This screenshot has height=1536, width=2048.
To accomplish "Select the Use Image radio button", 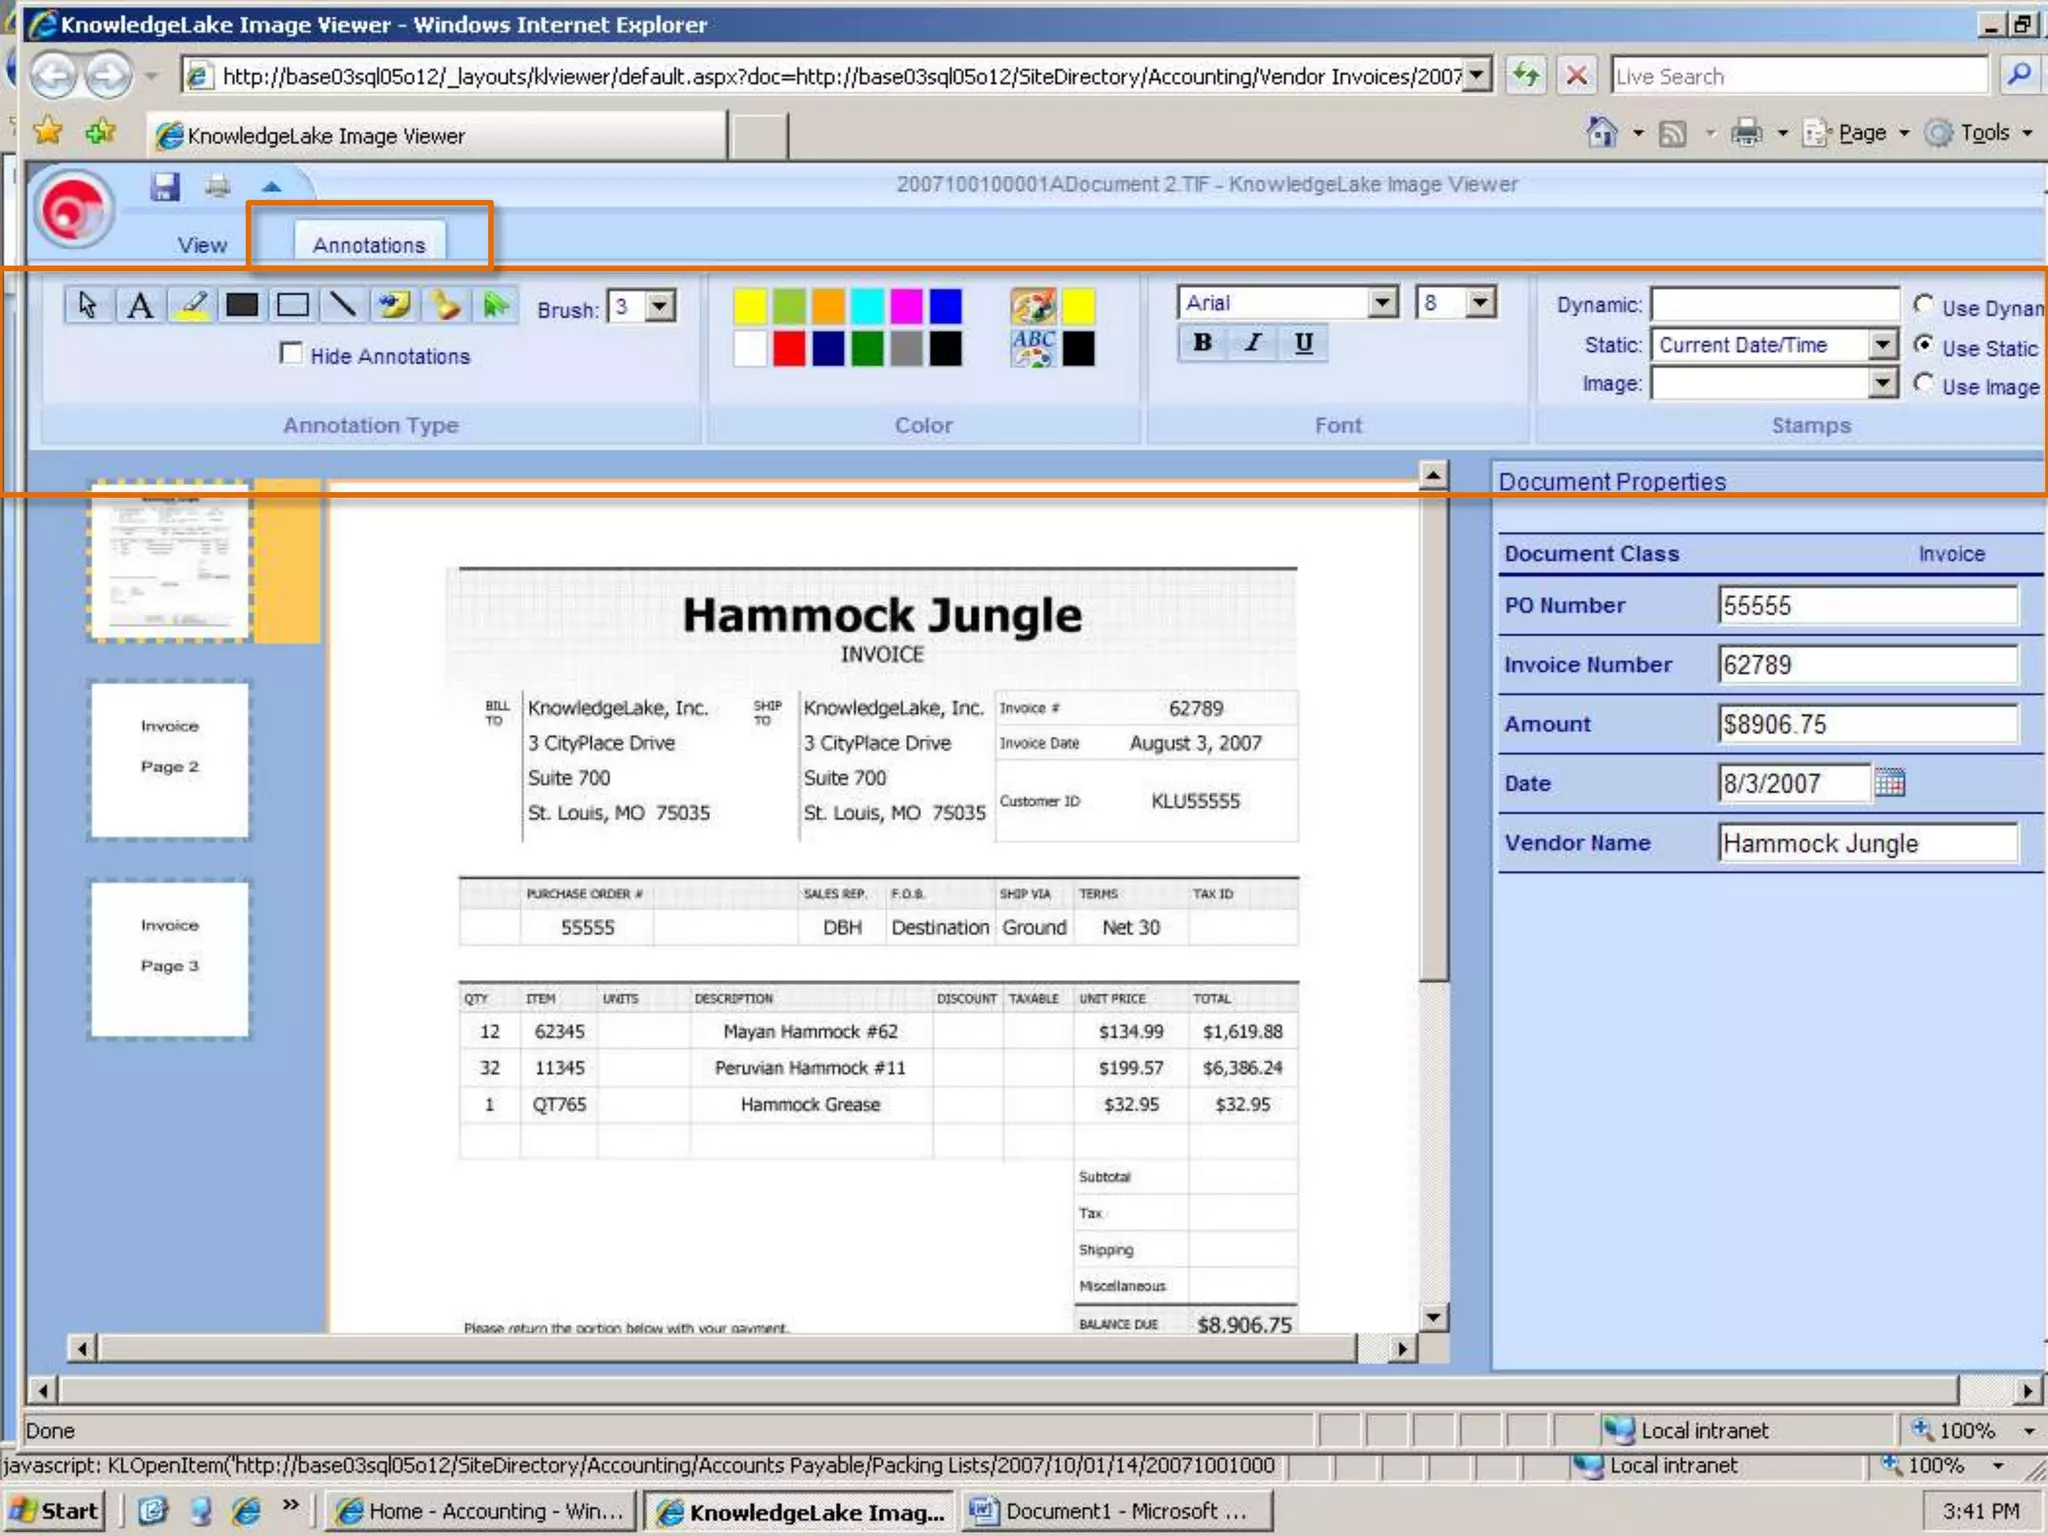I will coord(1923,384).
